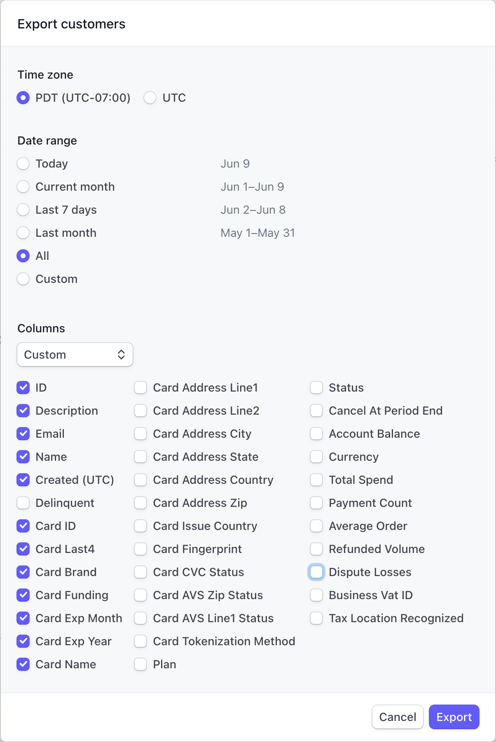Click the Cancel button
Viewport: 496px width, 742px height.
coord(398,717)
